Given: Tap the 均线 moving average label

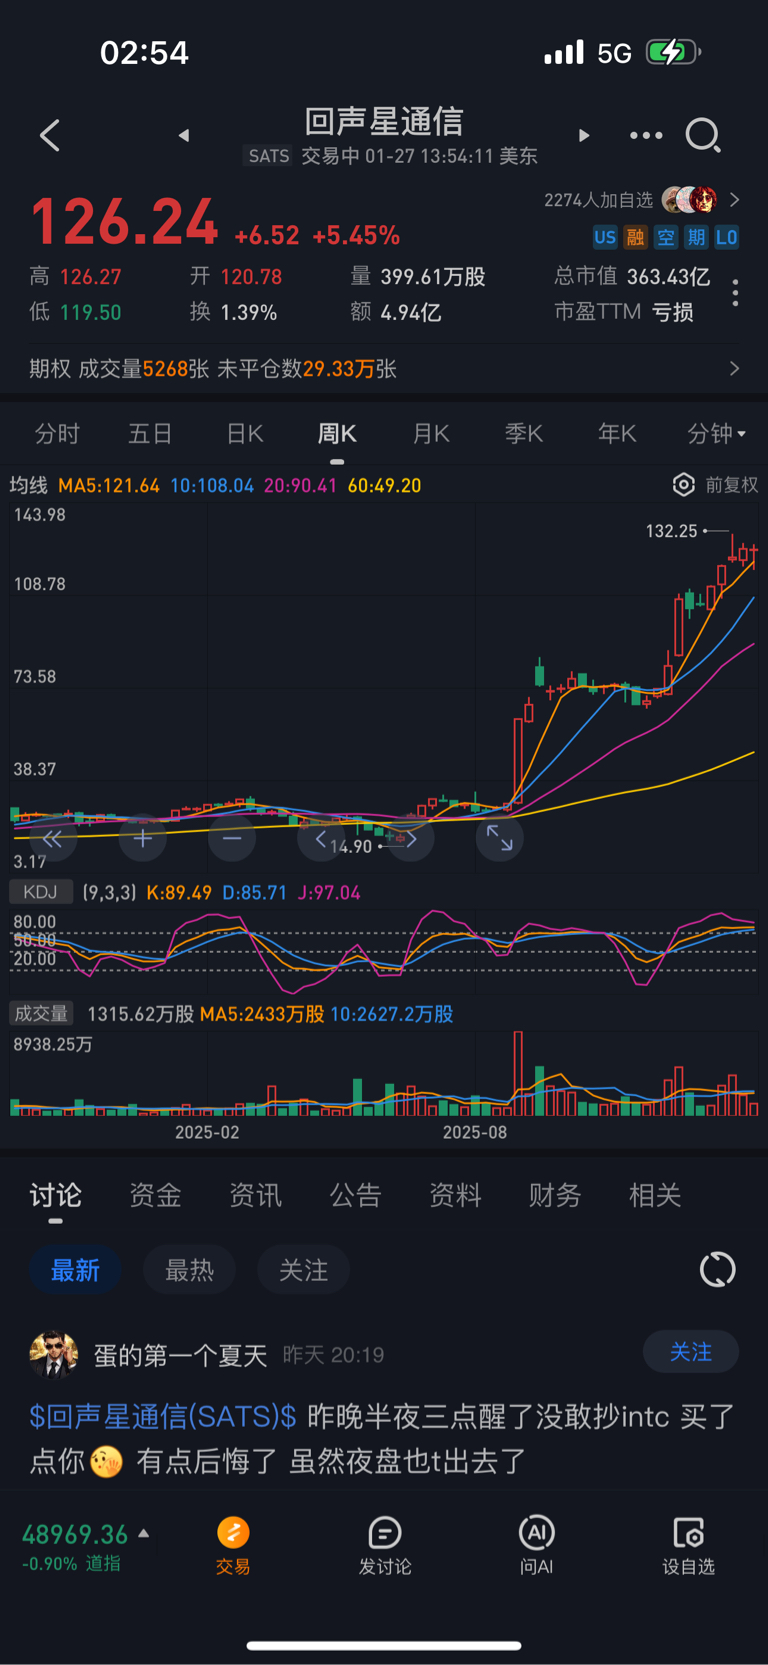Looking at the screenshot, I should pyautogui.click(x=29, y=485).
